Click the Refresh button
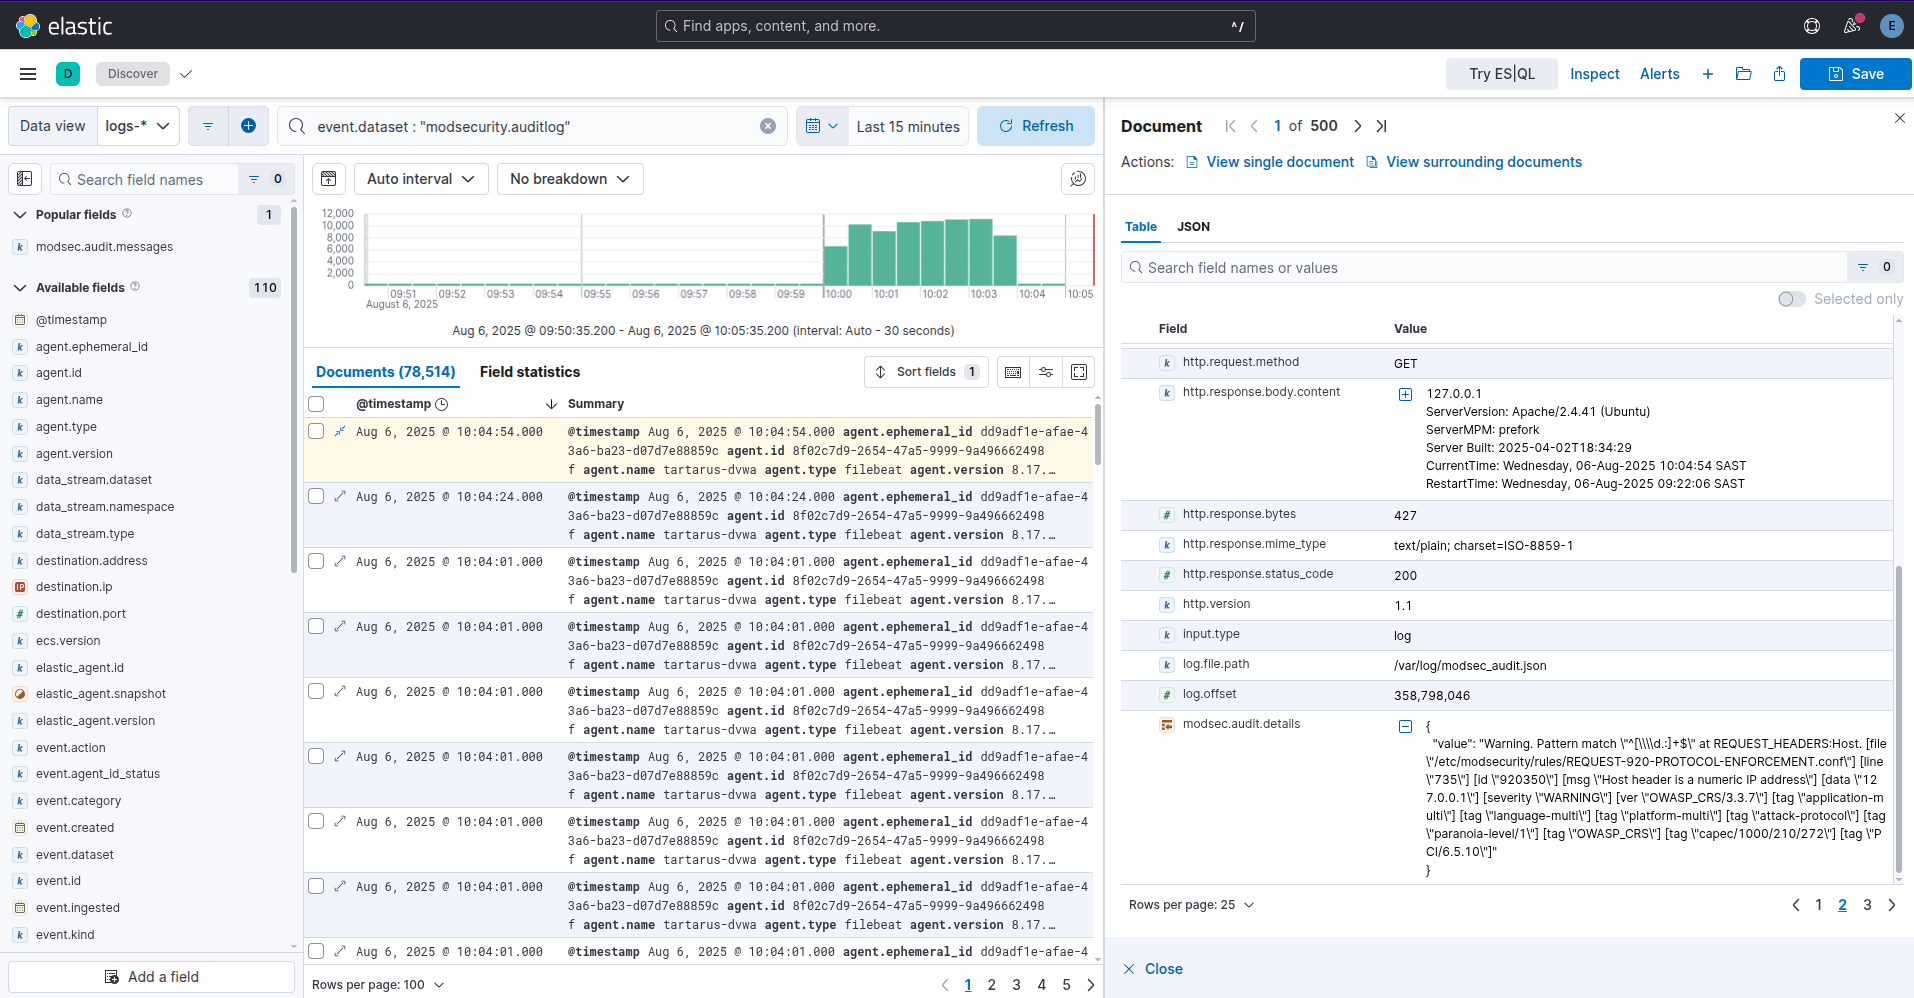 pyautogui.click(x=1035, y=126)
